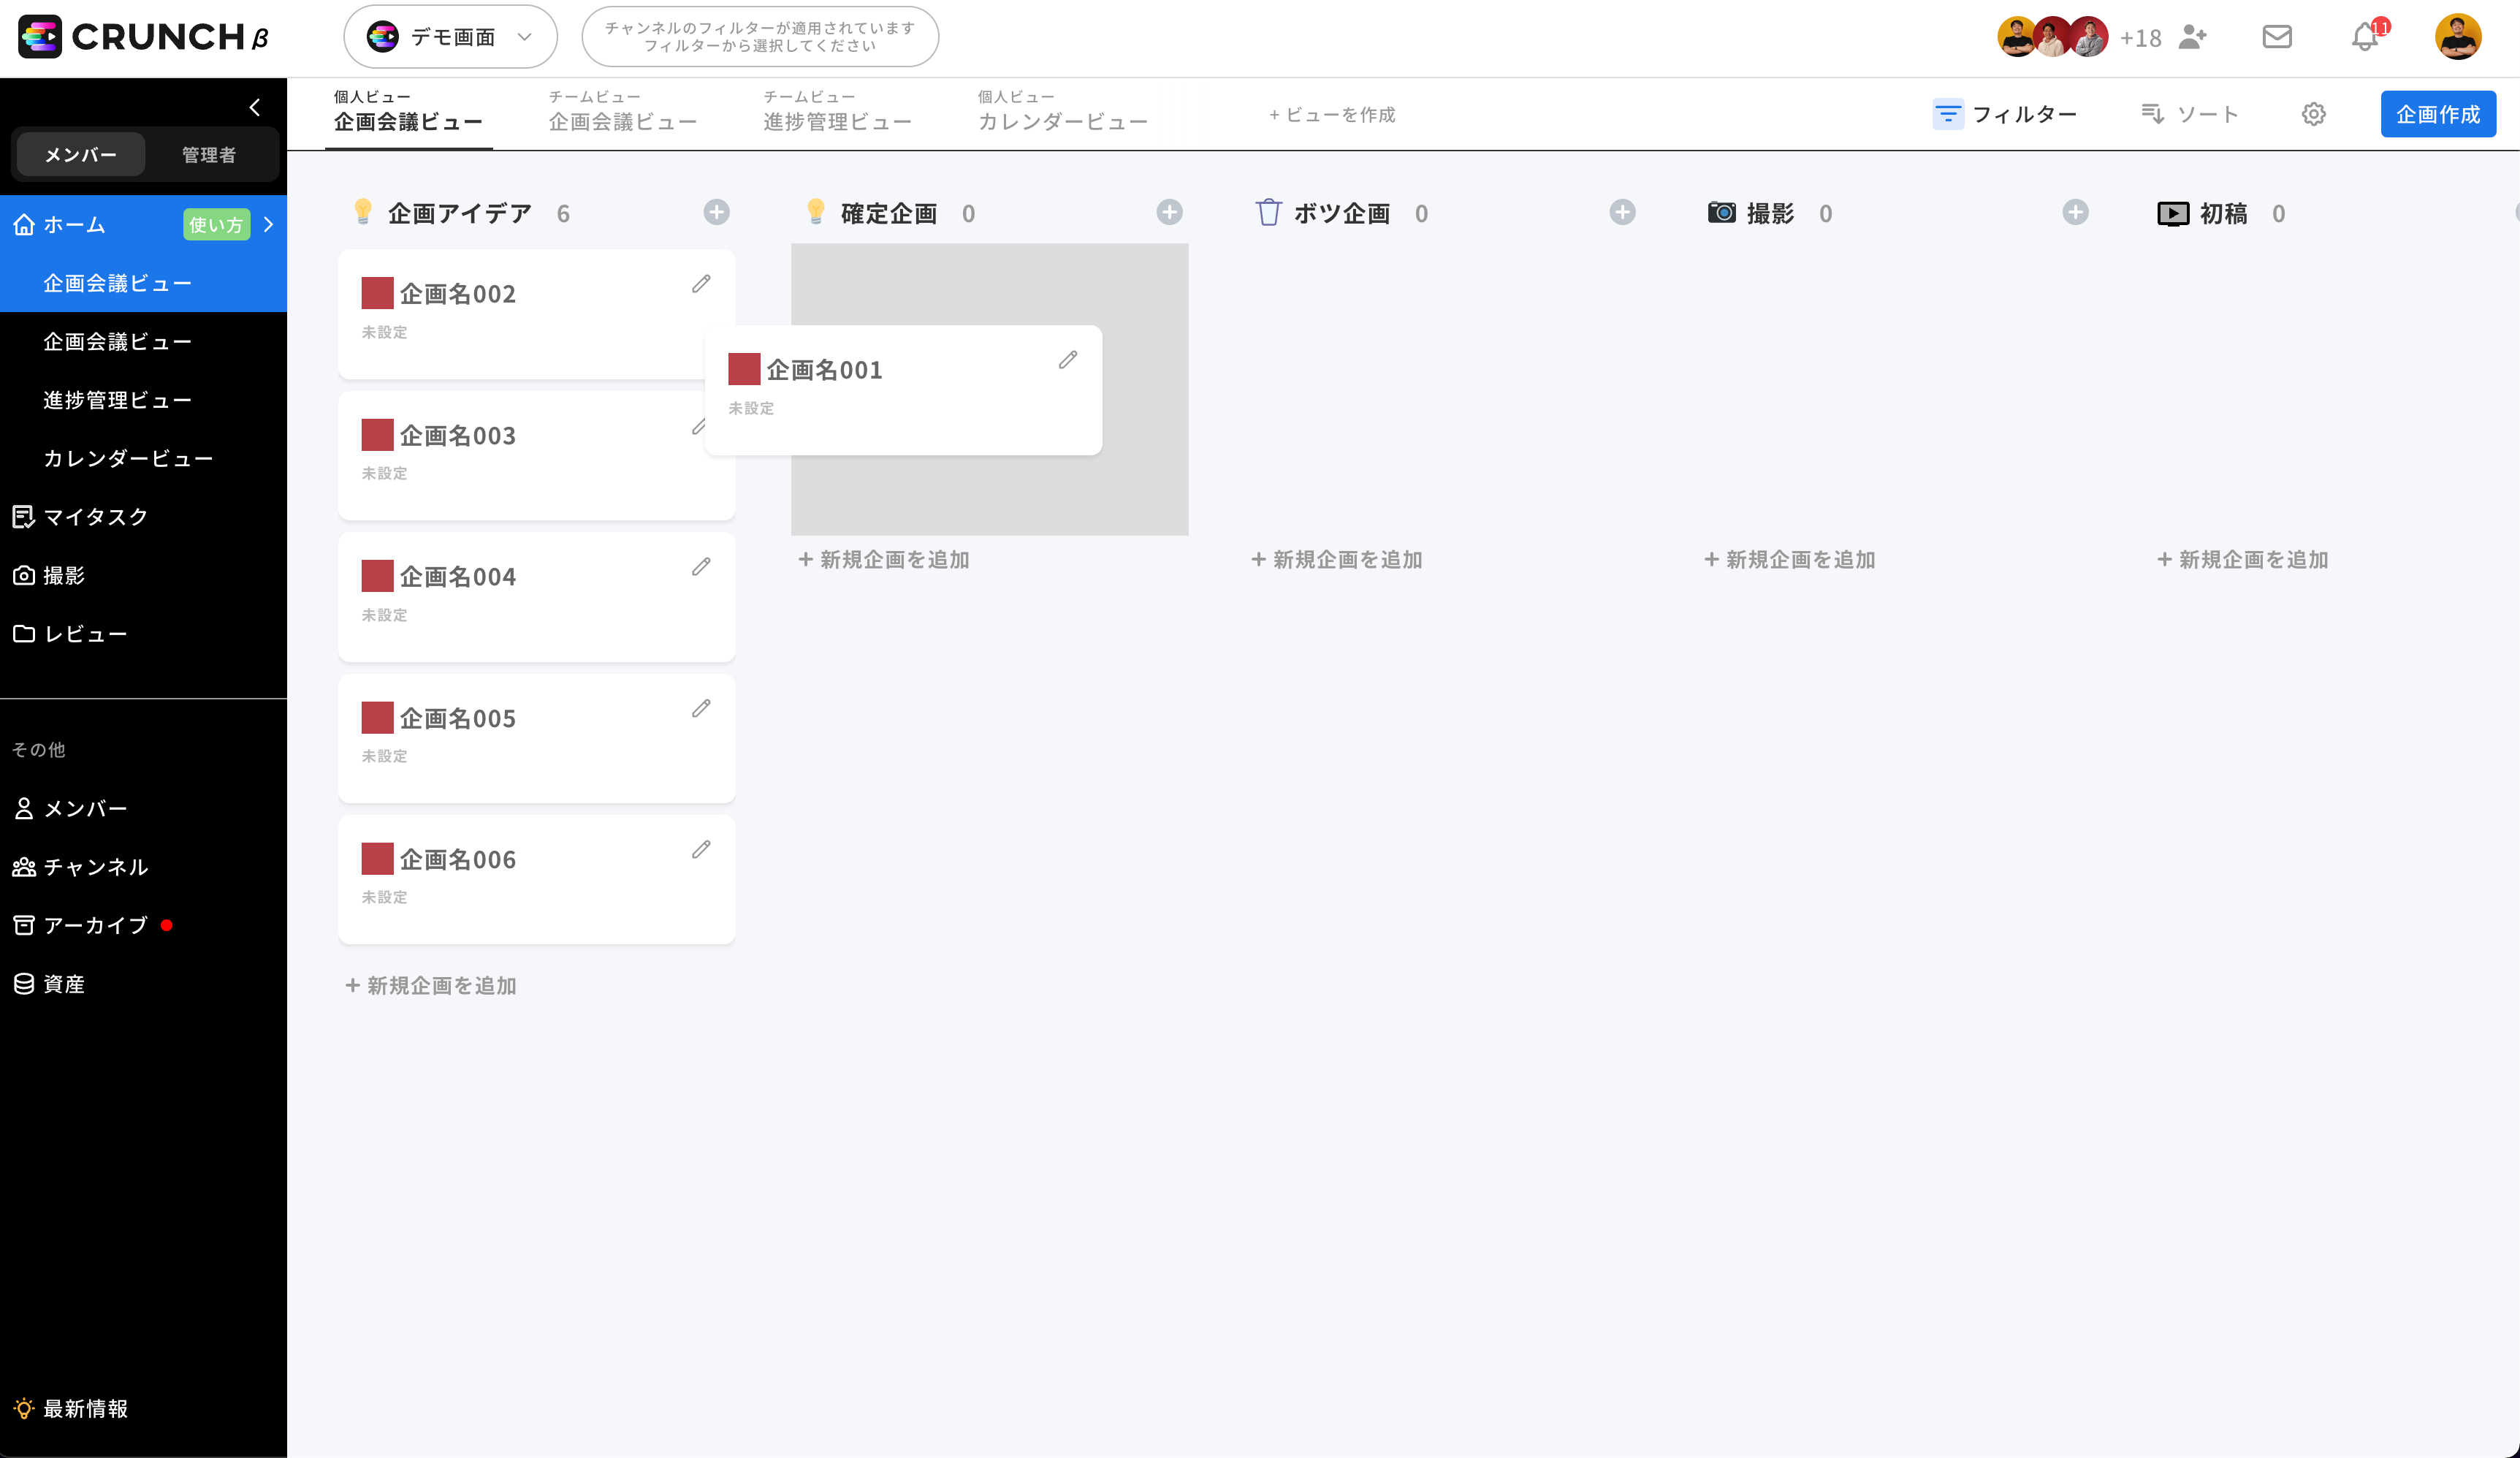Expand ホーム menu with right chevron
2520x1458 pixels.
(x=268, y=225)
